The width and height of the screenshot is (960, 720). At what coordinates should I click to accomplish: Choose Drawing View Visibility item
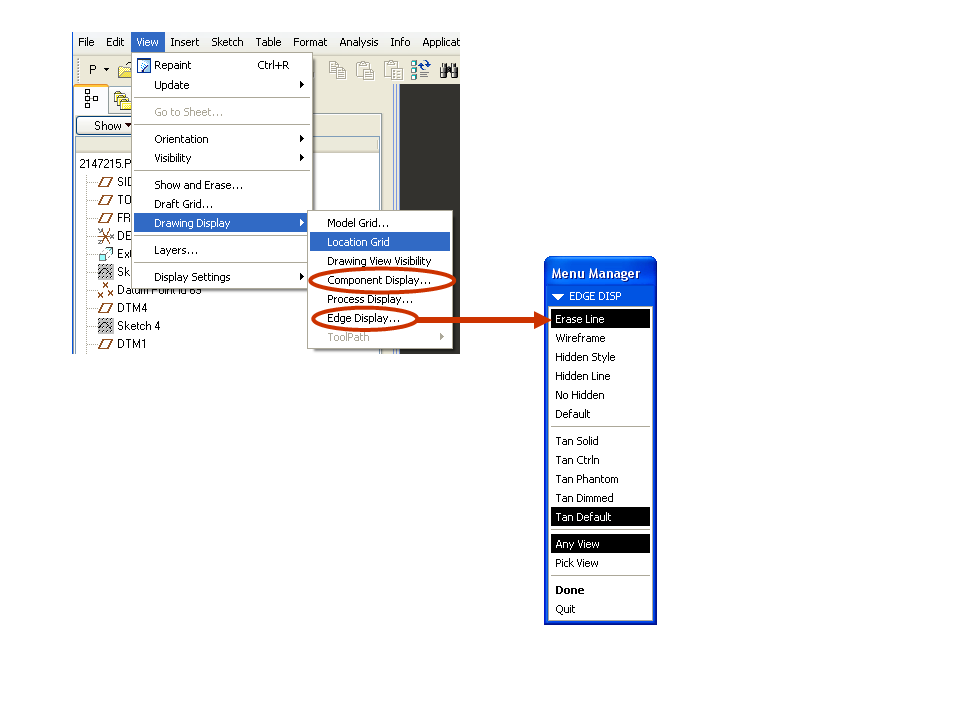click(x=380, y=261)
